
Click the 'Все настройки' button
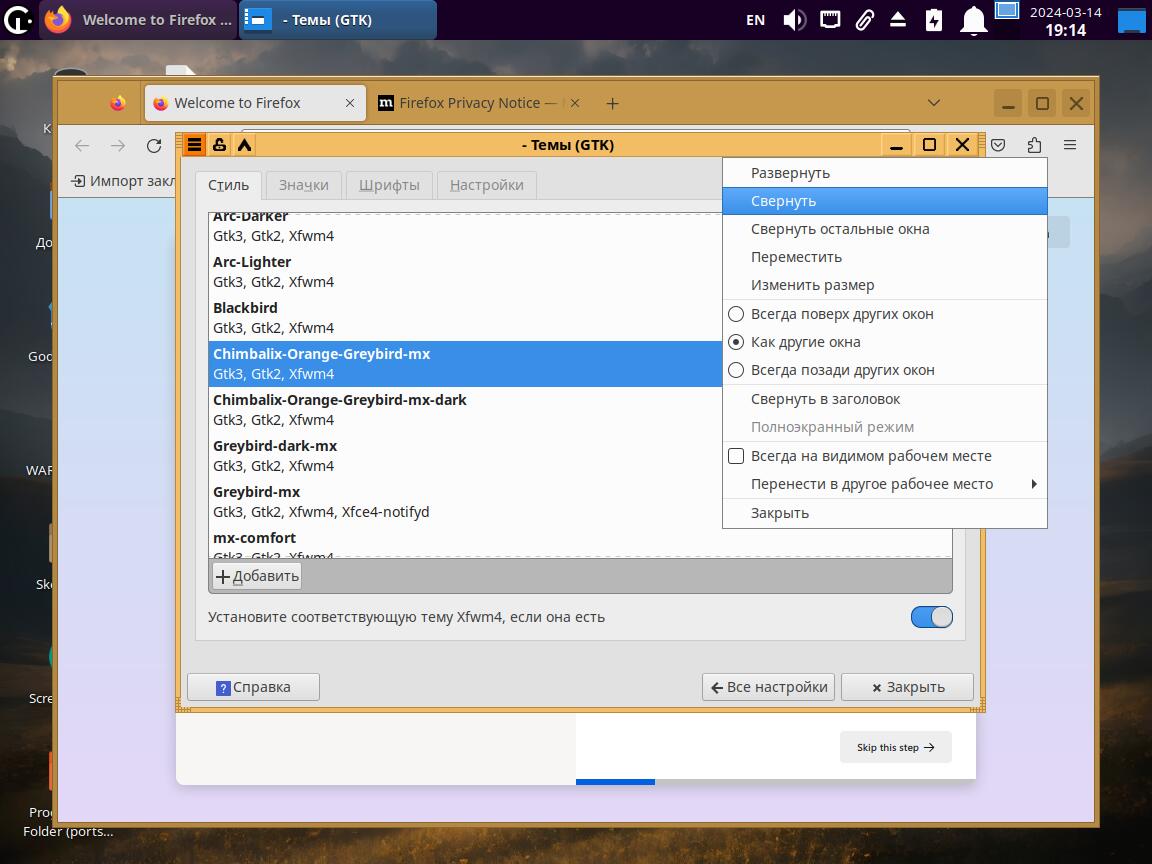(769, 687)
